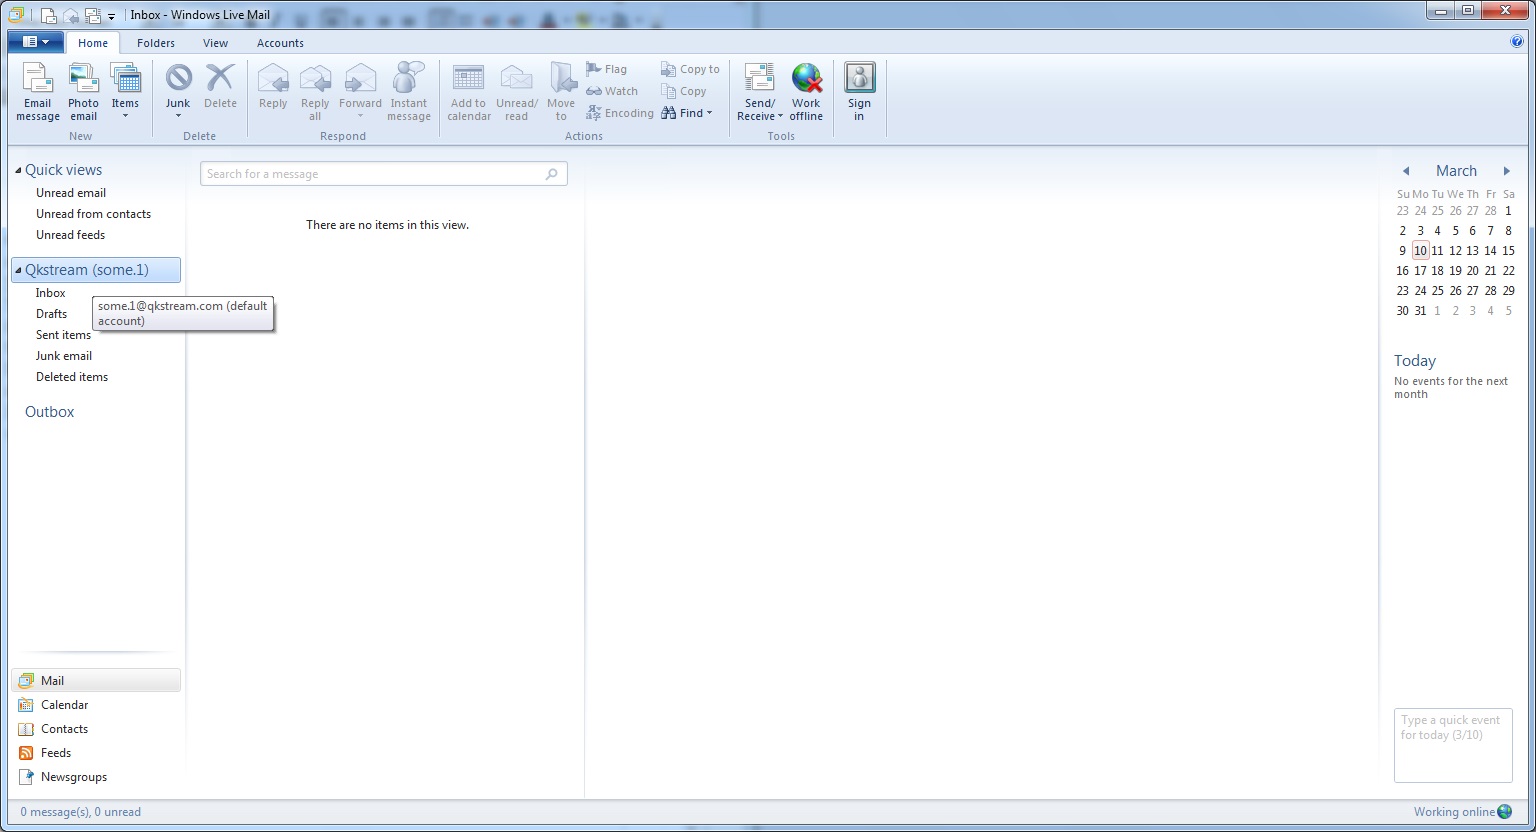This screenshot has width=1536, height=832.
Task: Click the Unread/read icon
Action: [517, 92]
